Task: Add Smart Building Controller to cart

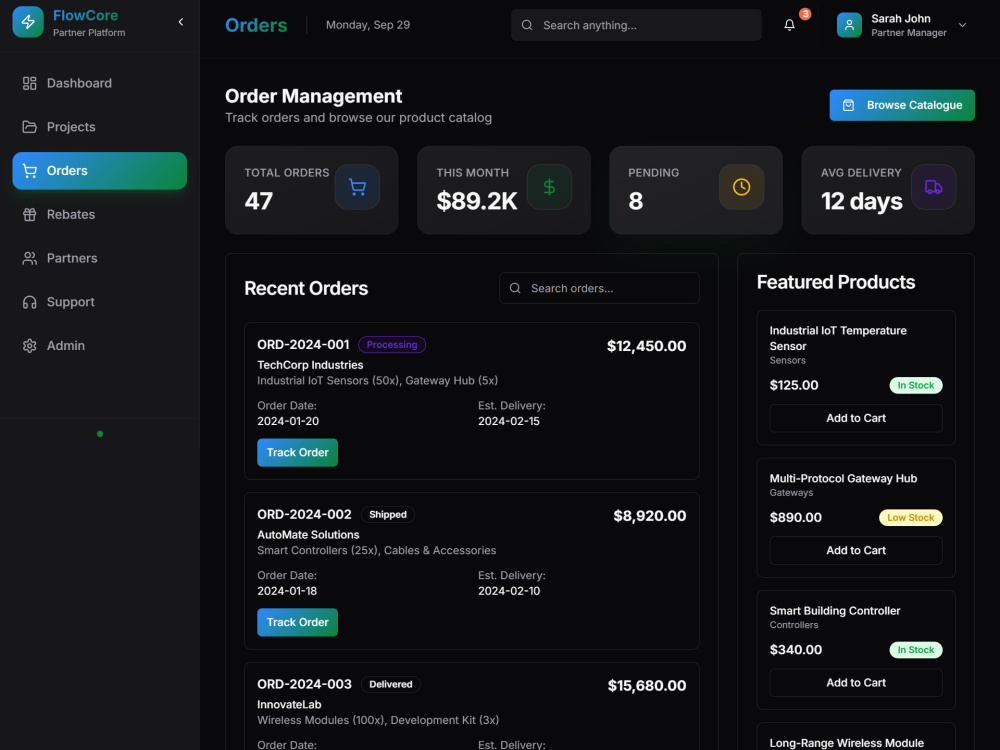Action: (x=856, y=682)
